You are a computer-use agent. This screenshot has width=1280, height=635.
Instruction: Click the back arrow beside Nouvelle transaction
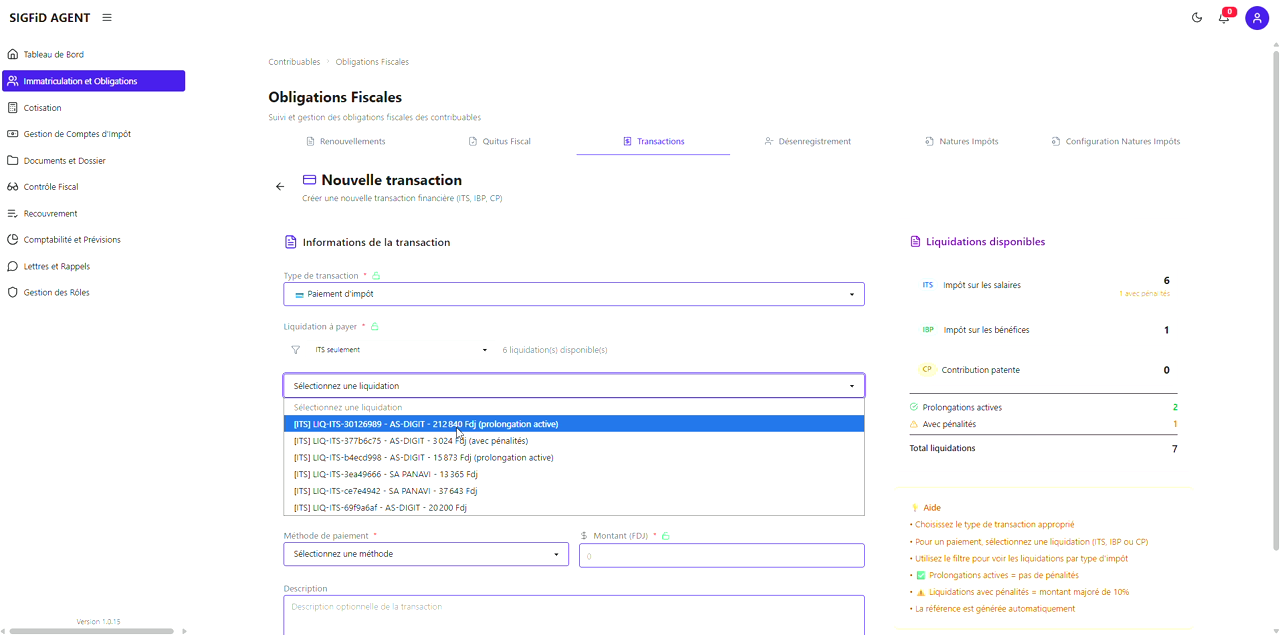tap(280, 187)
